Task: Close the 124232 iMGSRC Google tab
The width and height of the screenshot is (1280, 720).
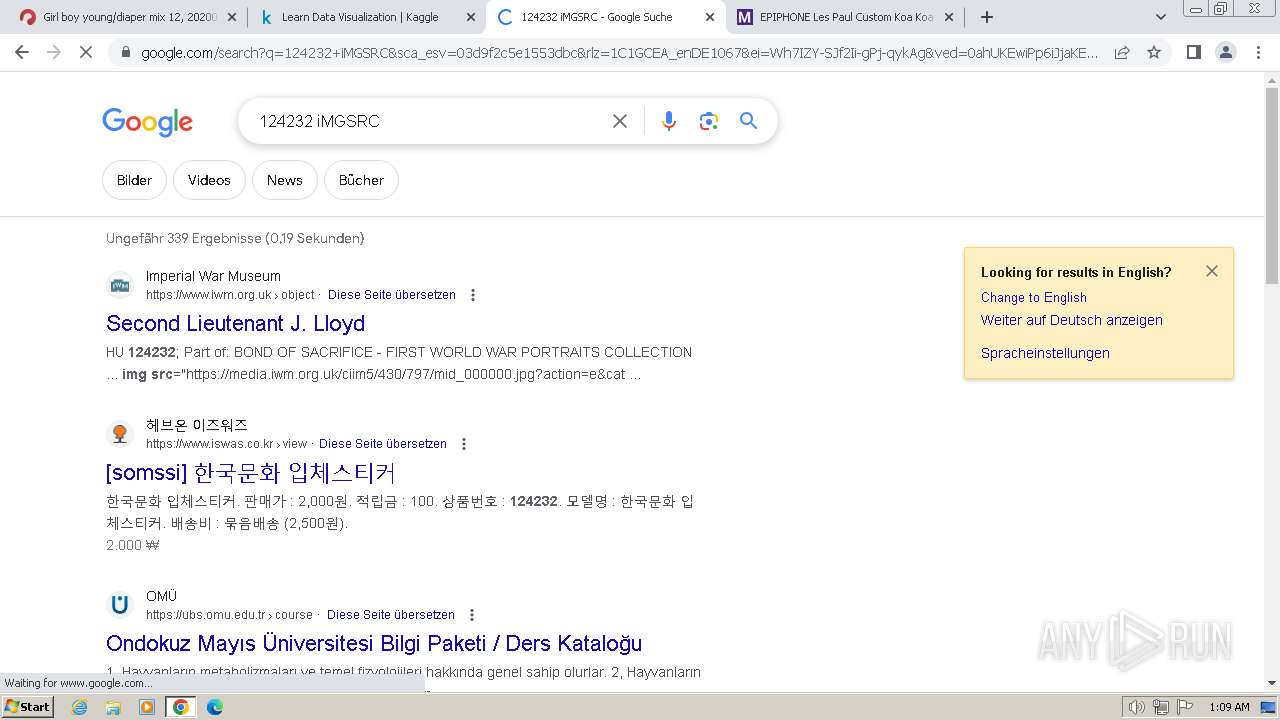Action: coord(710,17)
